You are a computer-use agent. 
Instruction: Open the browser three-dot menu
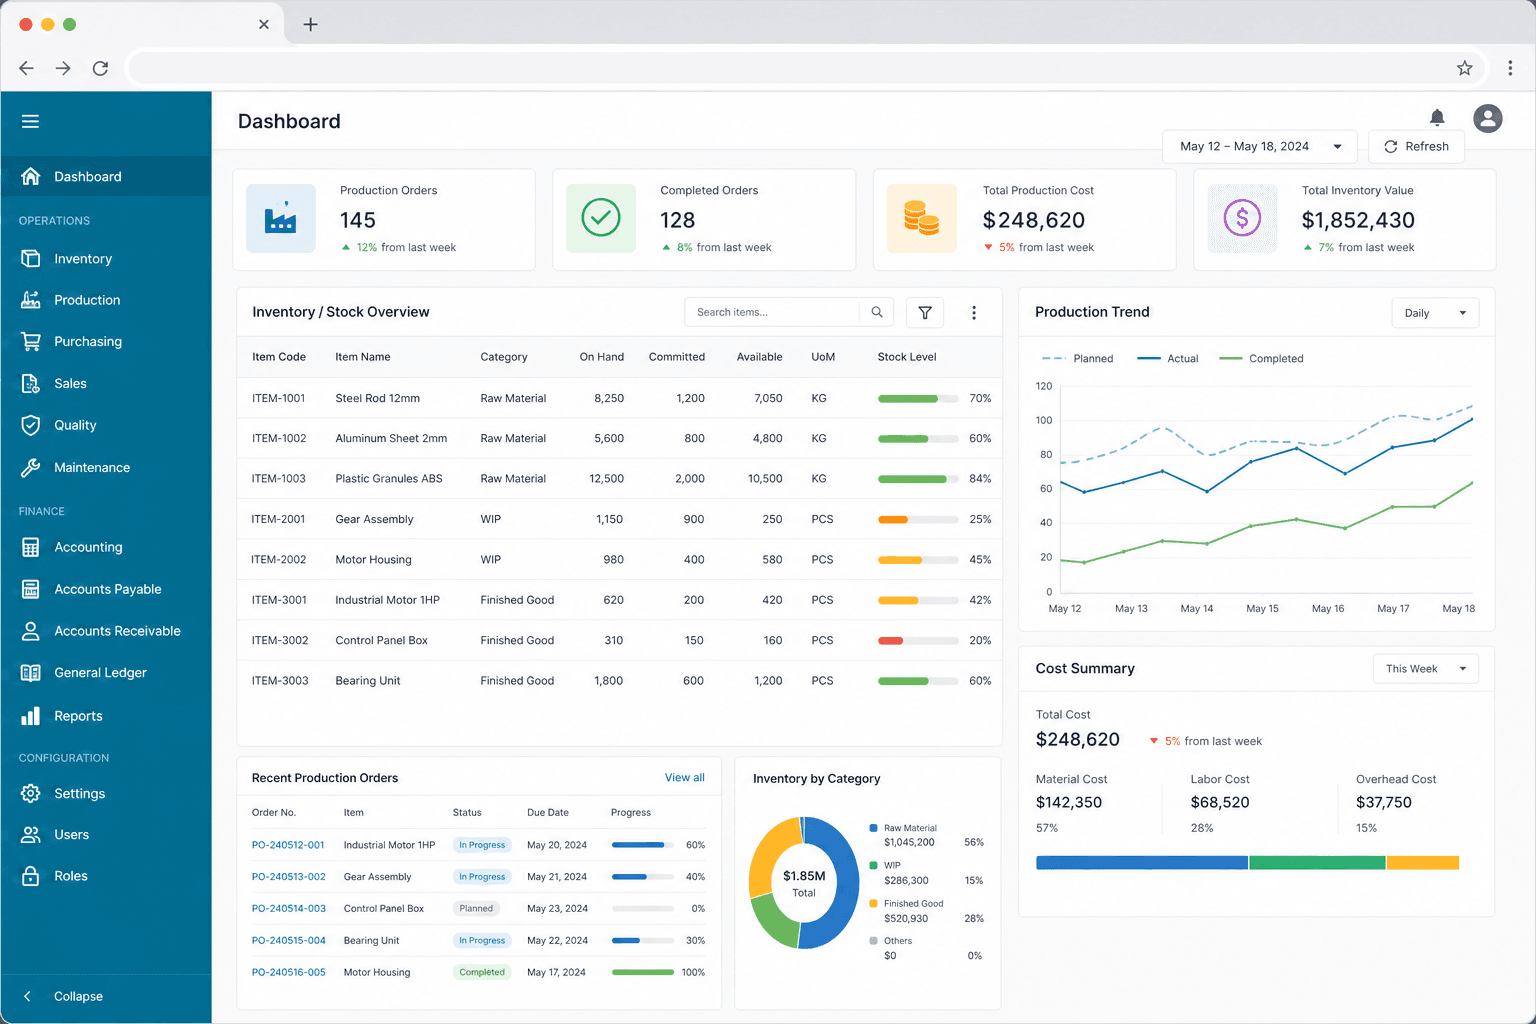[1510, 68]
